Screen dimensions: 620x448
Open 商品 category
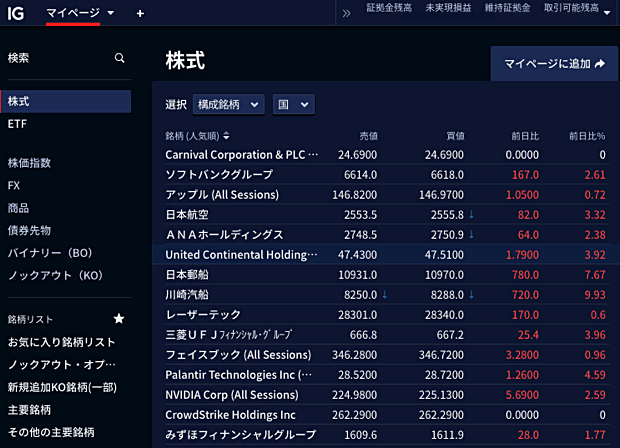click(x=18, y=208)
